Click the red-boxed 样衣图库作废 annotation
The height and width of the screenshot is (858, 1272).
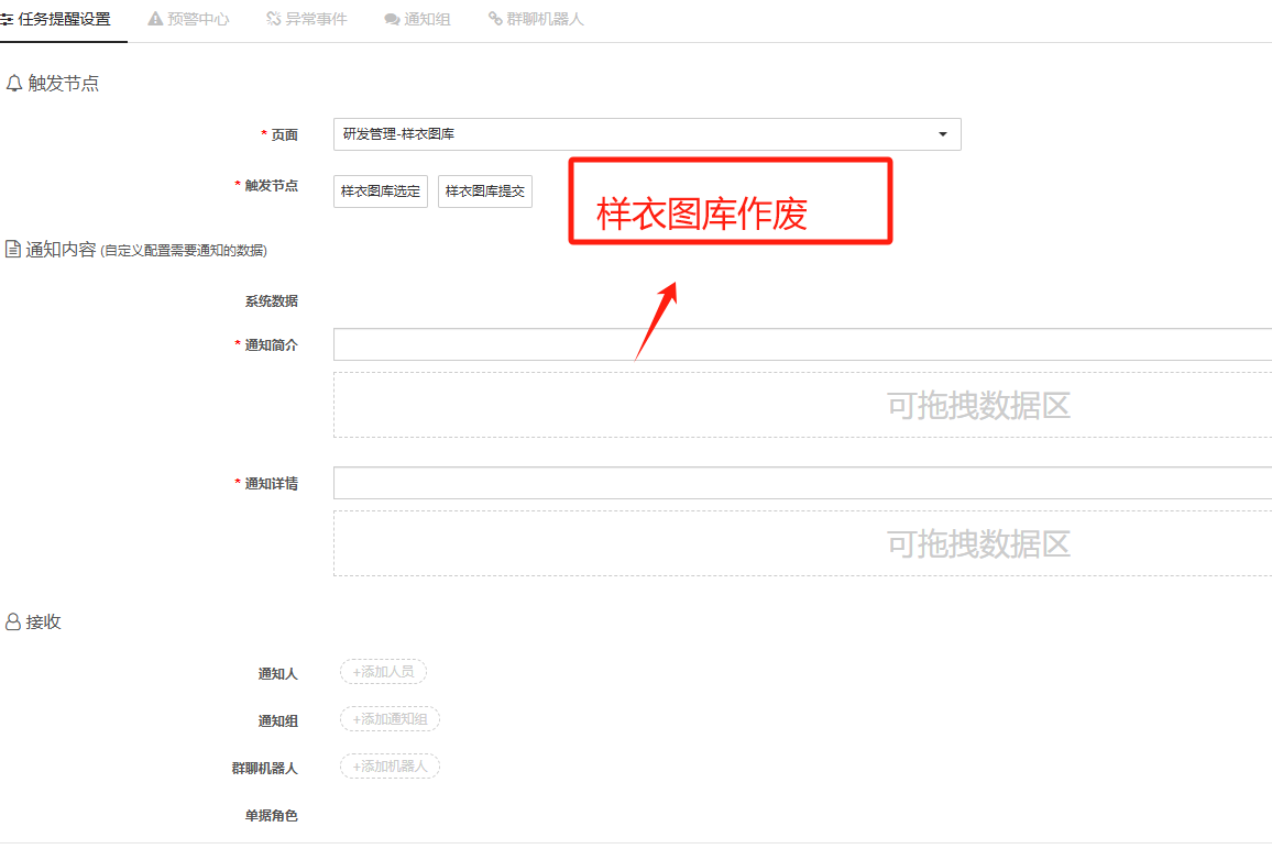730,201
